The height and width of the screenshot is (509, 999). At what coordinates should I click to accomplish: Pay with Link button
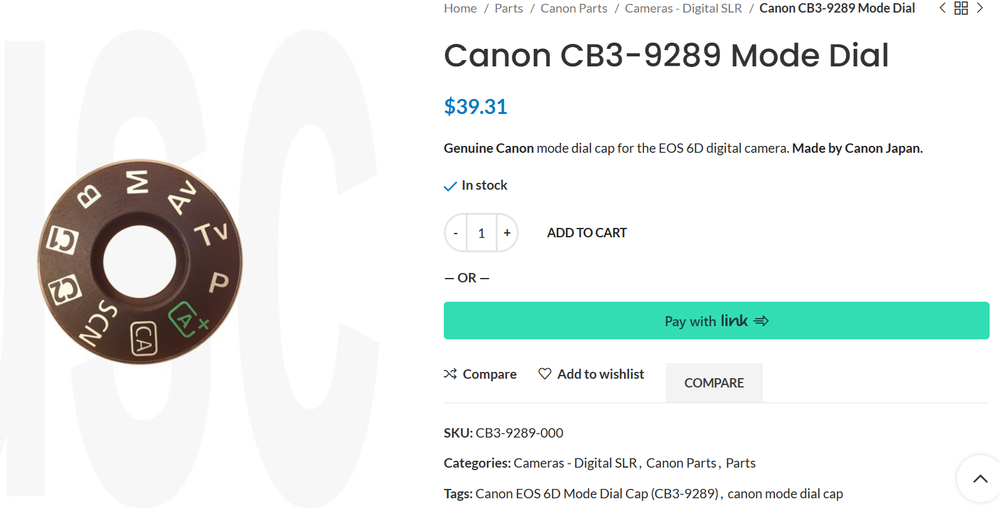coord(716,321)
